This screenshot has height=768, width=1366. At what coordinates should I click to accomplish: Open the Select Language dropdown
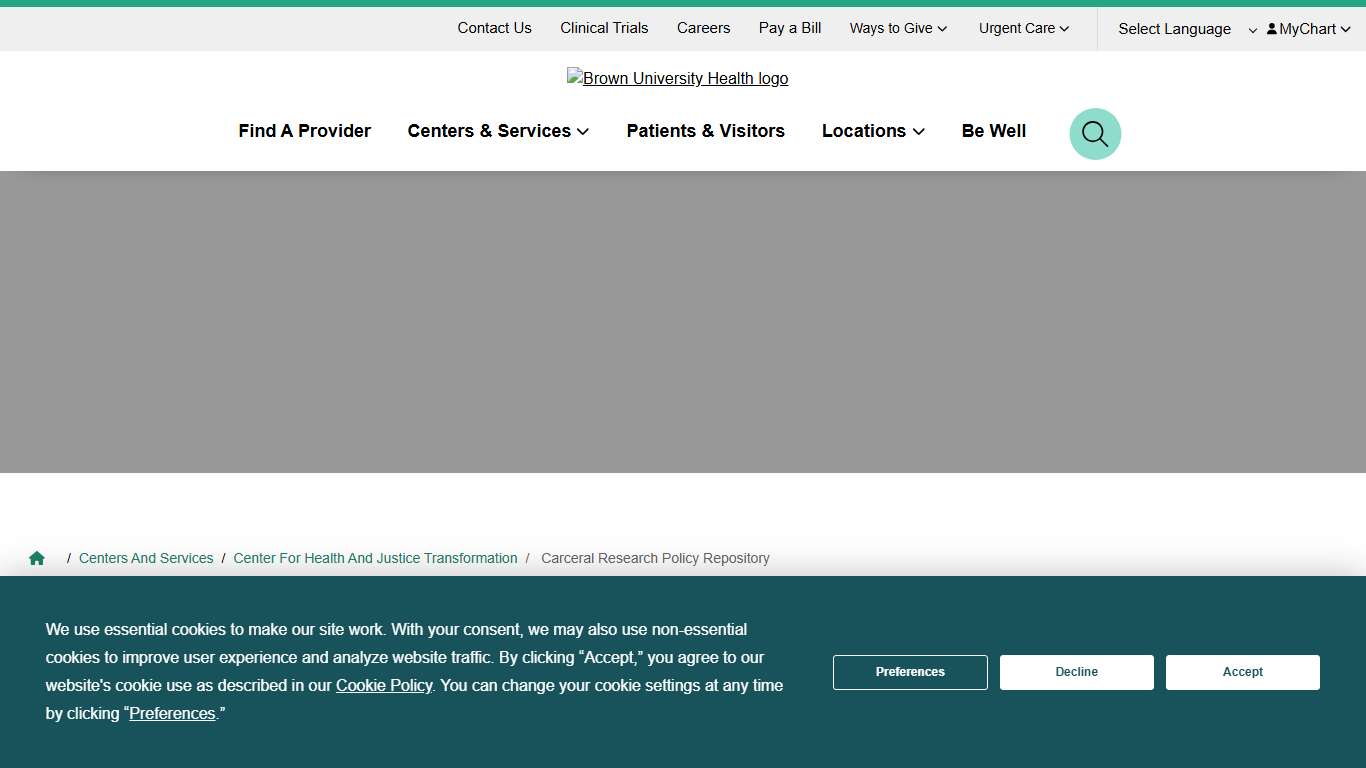point(1175,29)
